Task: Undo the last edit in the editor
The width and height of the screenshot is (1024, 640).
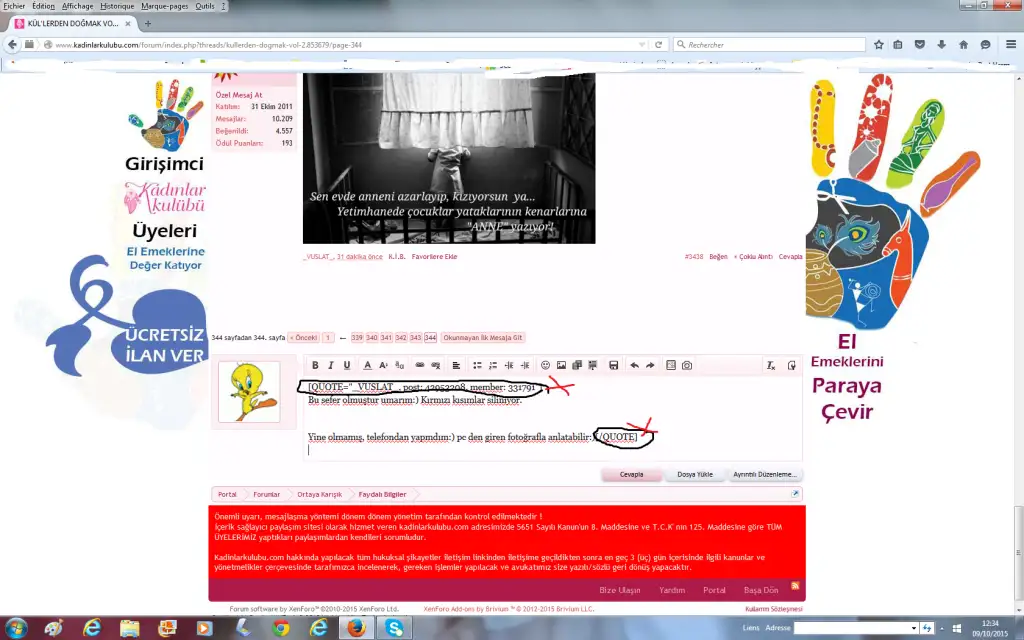Action: click(634, 366)
